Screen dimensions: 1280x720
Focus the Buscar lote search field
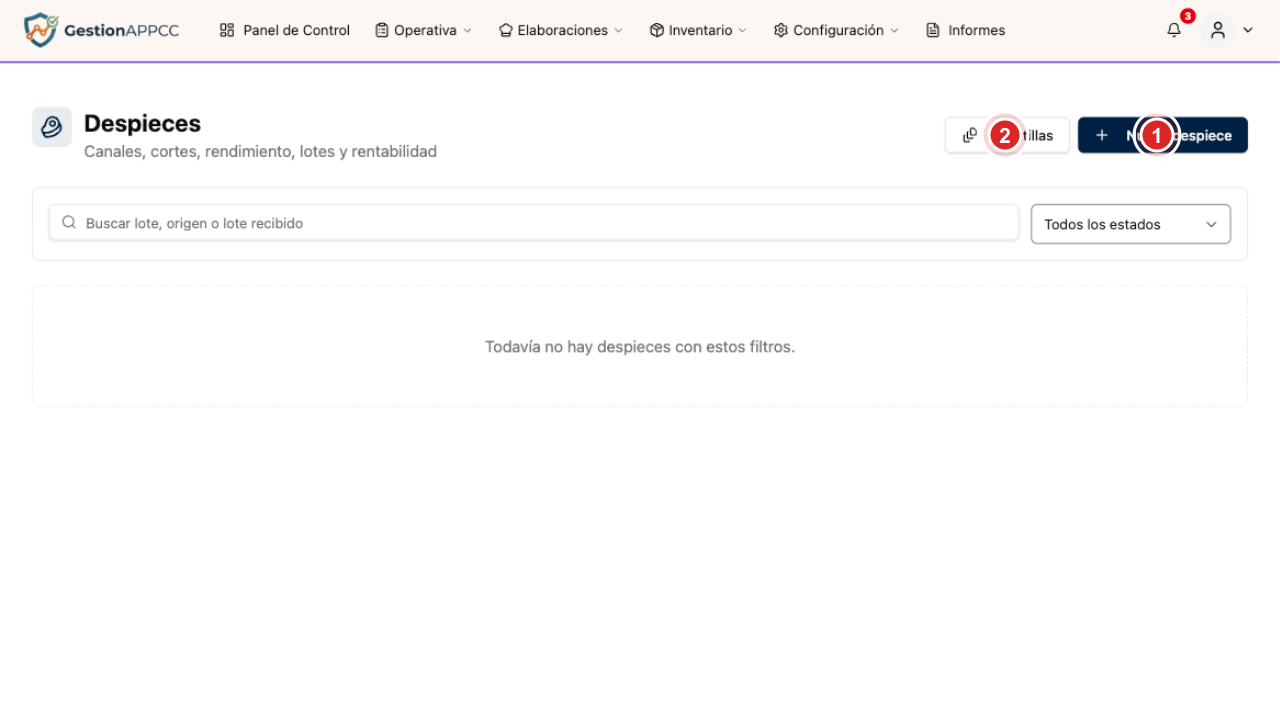[x=534, y=223]
